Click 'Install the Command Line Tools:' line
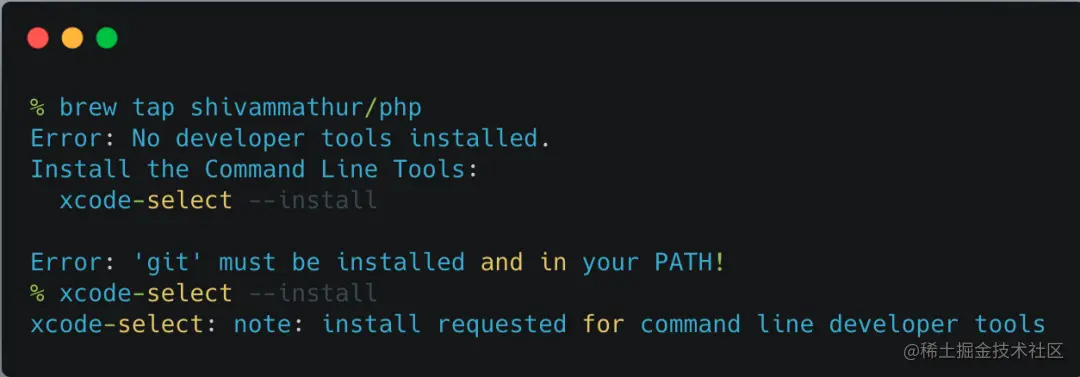This screenshot has width=1080, height=377. pyautogui.click(x=254, y=169)
